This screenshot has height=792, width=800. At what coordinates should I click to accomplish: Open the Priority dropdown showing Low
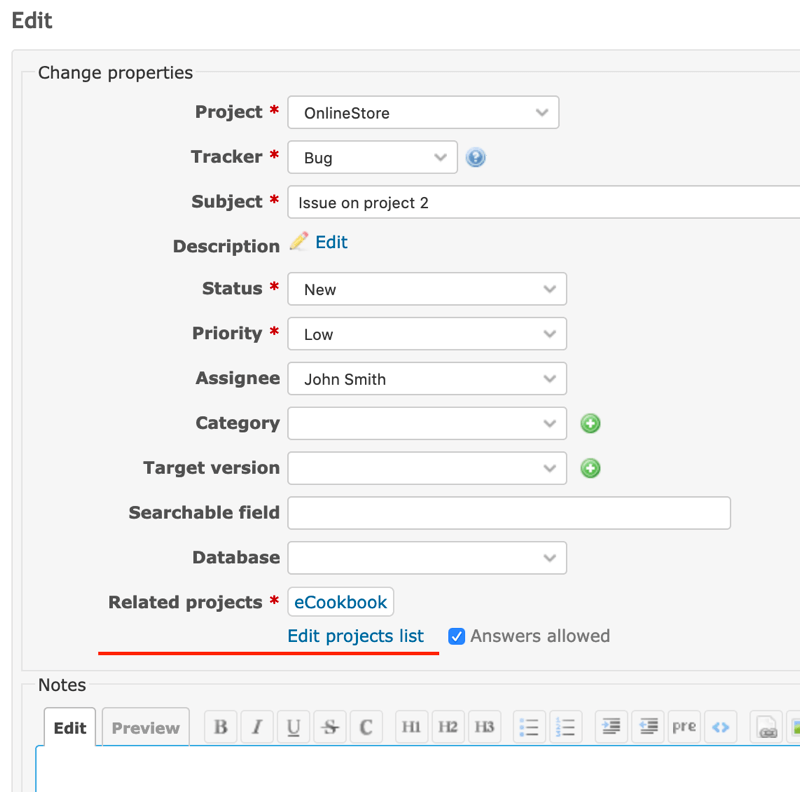click(x=427, y=334)
